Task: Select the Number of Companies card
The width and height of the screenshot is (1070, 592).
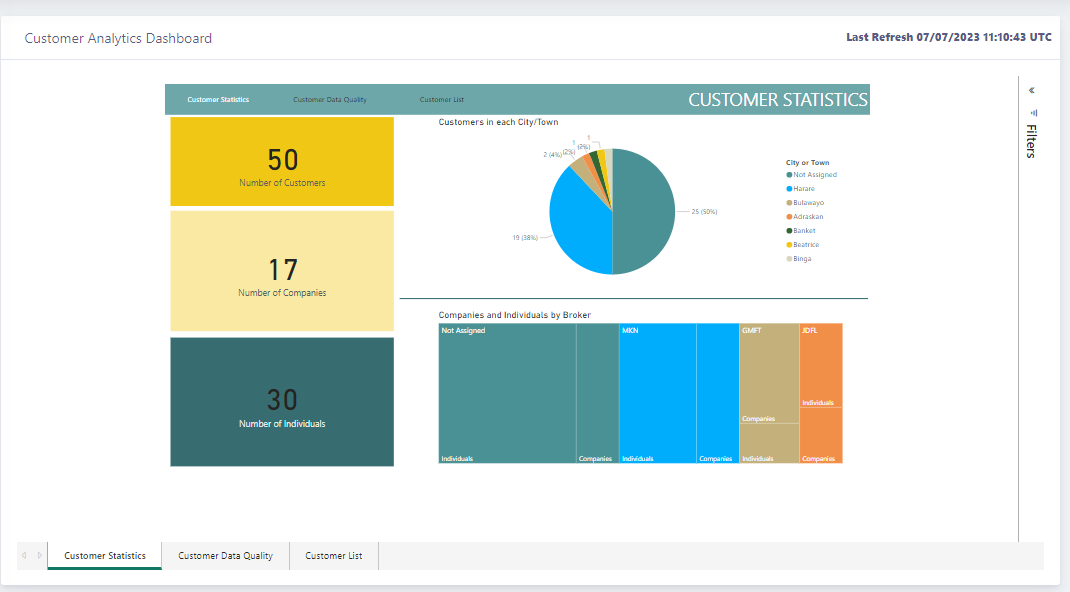Action: click(282, 271)
